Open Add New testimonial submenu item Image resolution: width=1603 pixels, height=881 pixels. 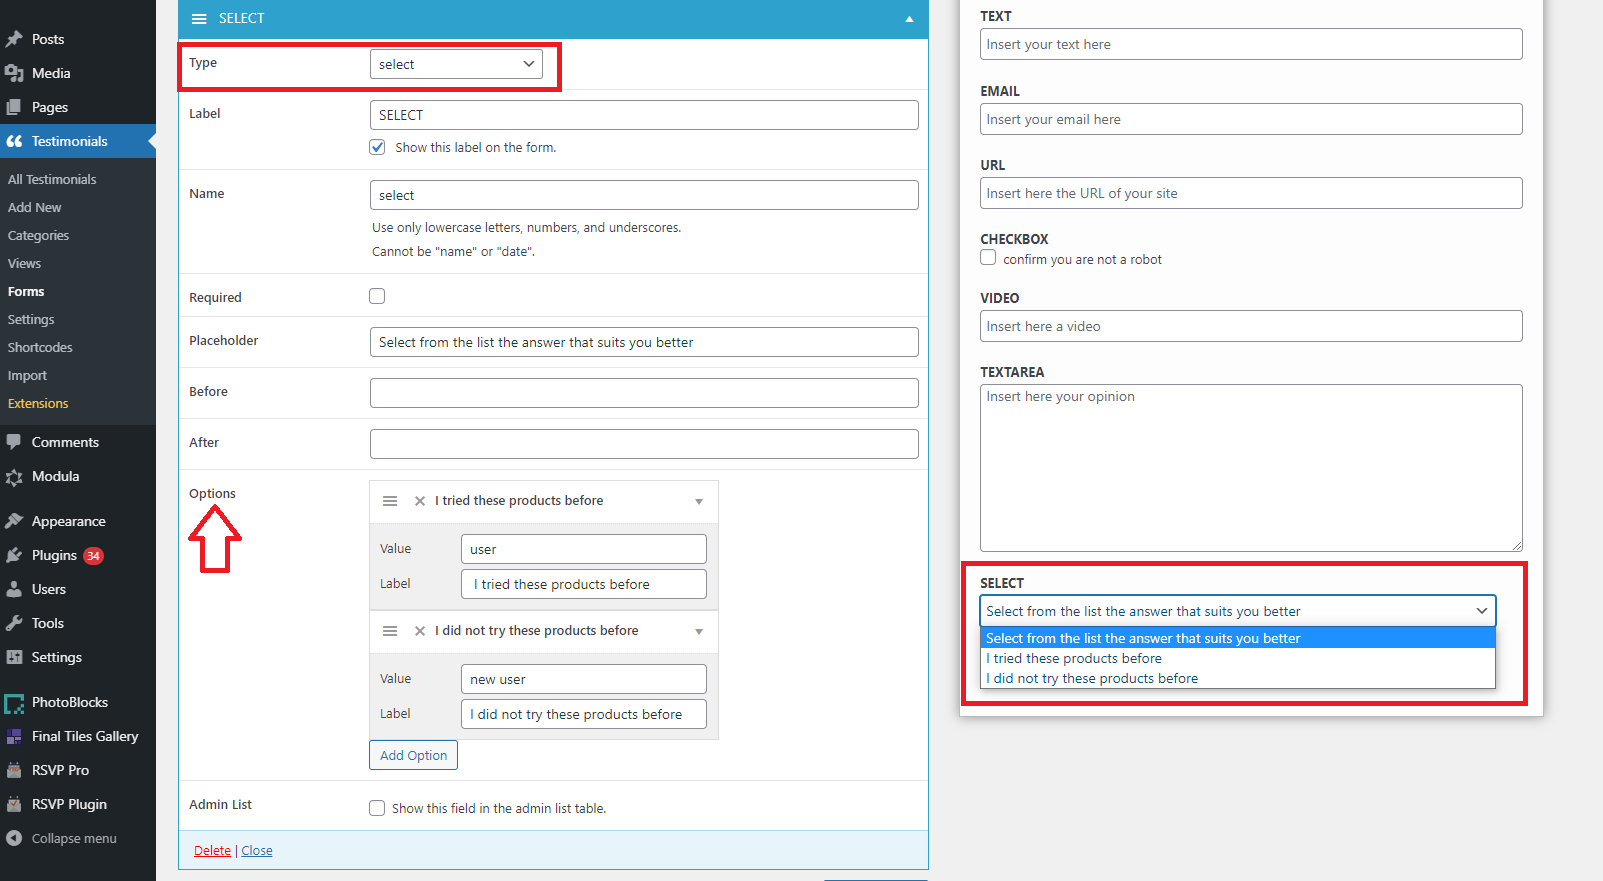tap(35, 207)
